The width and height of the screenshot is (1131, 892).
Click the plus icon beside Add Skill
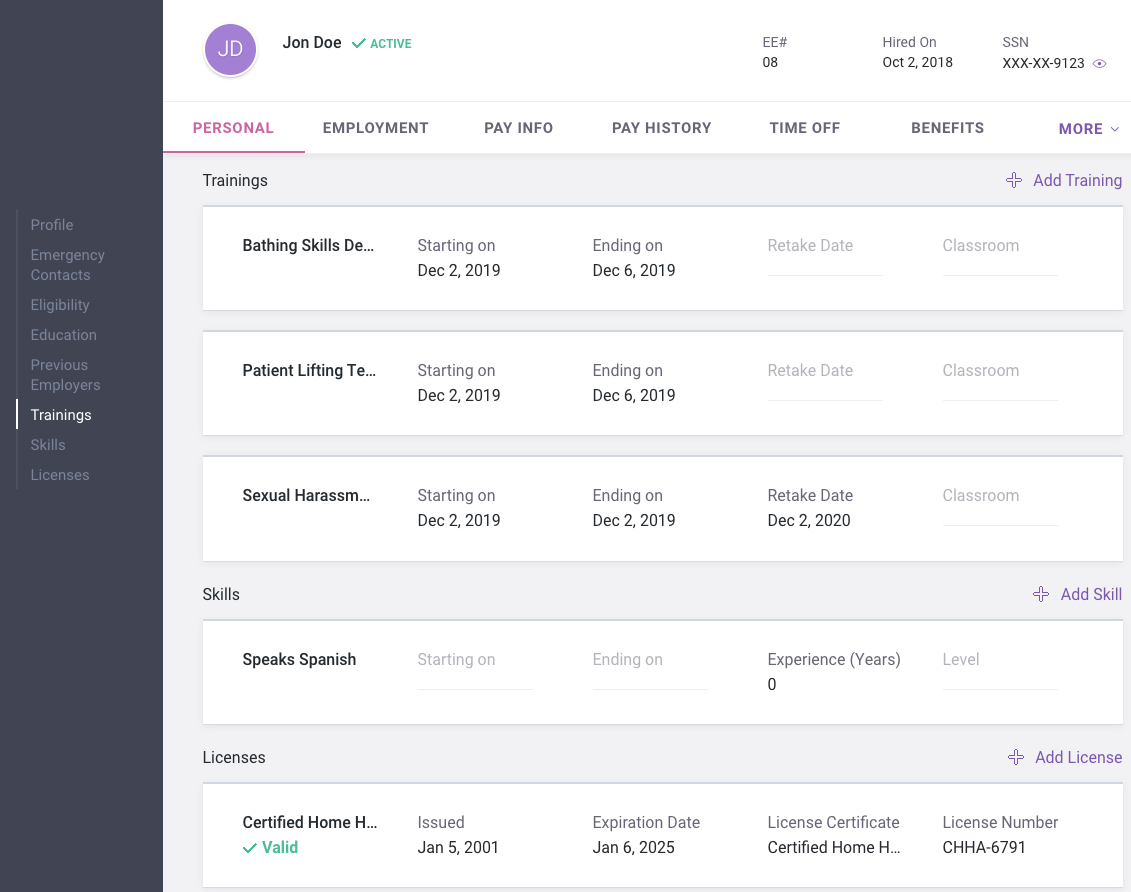pos(1041,594)
